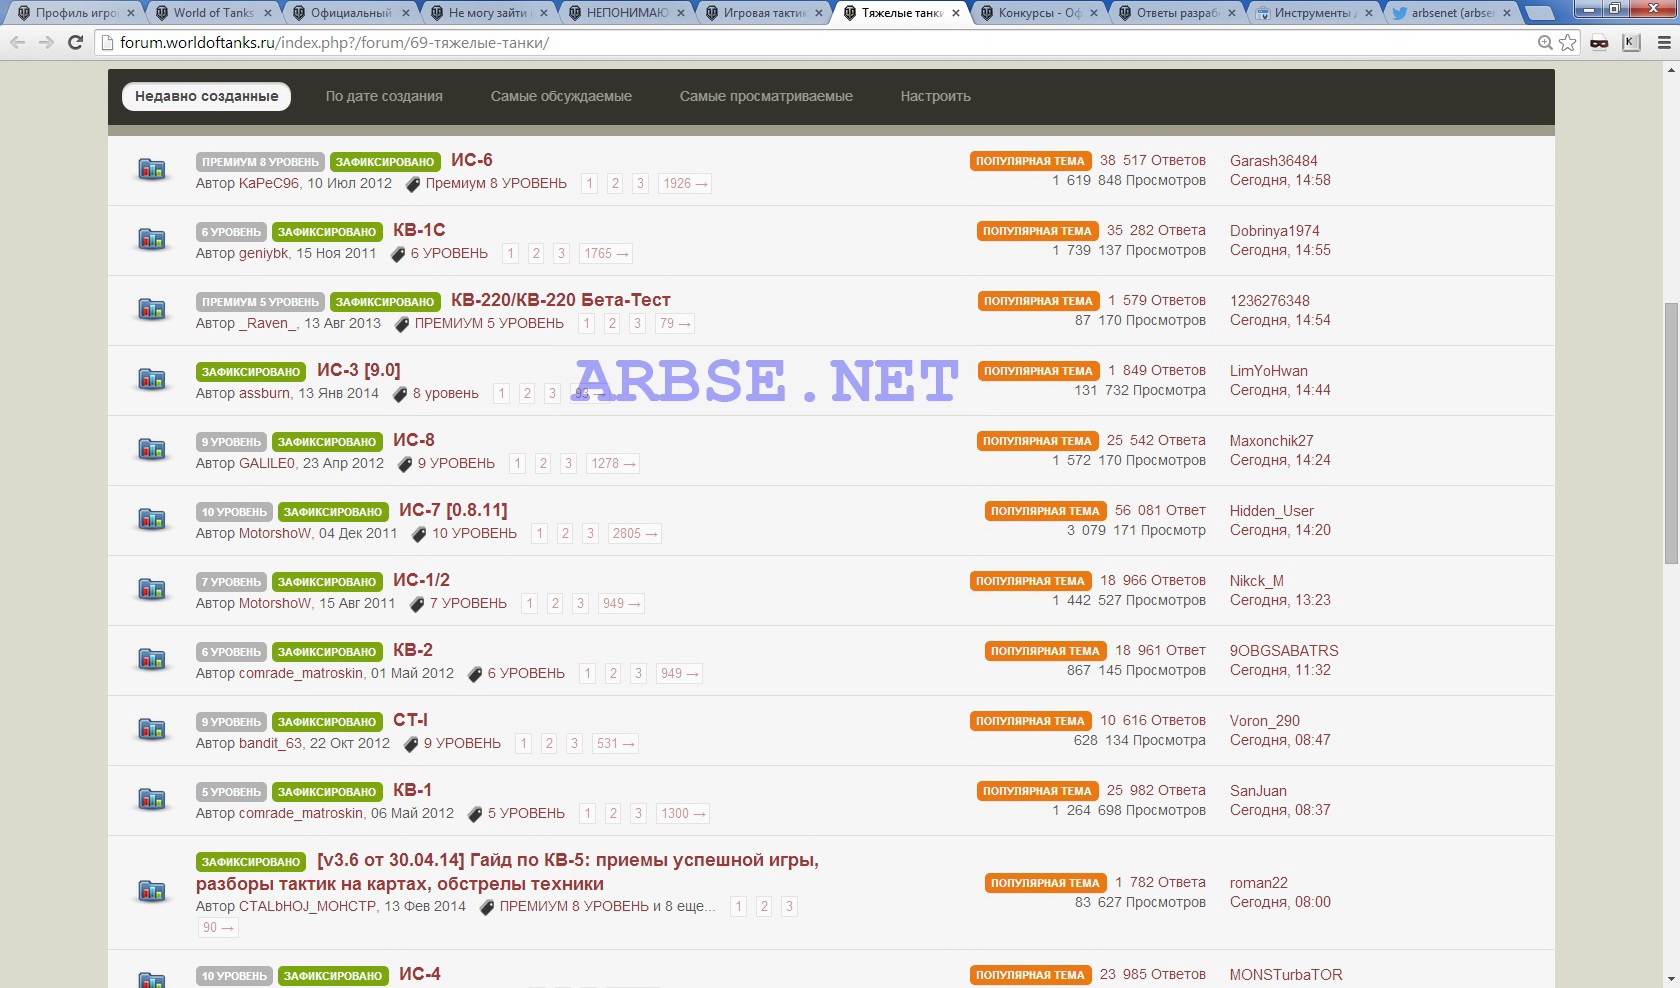Go to page 3 of the СТ-I topic
Image resolution: width=1680 pixels, height=988 pixels.
(574, 744)
